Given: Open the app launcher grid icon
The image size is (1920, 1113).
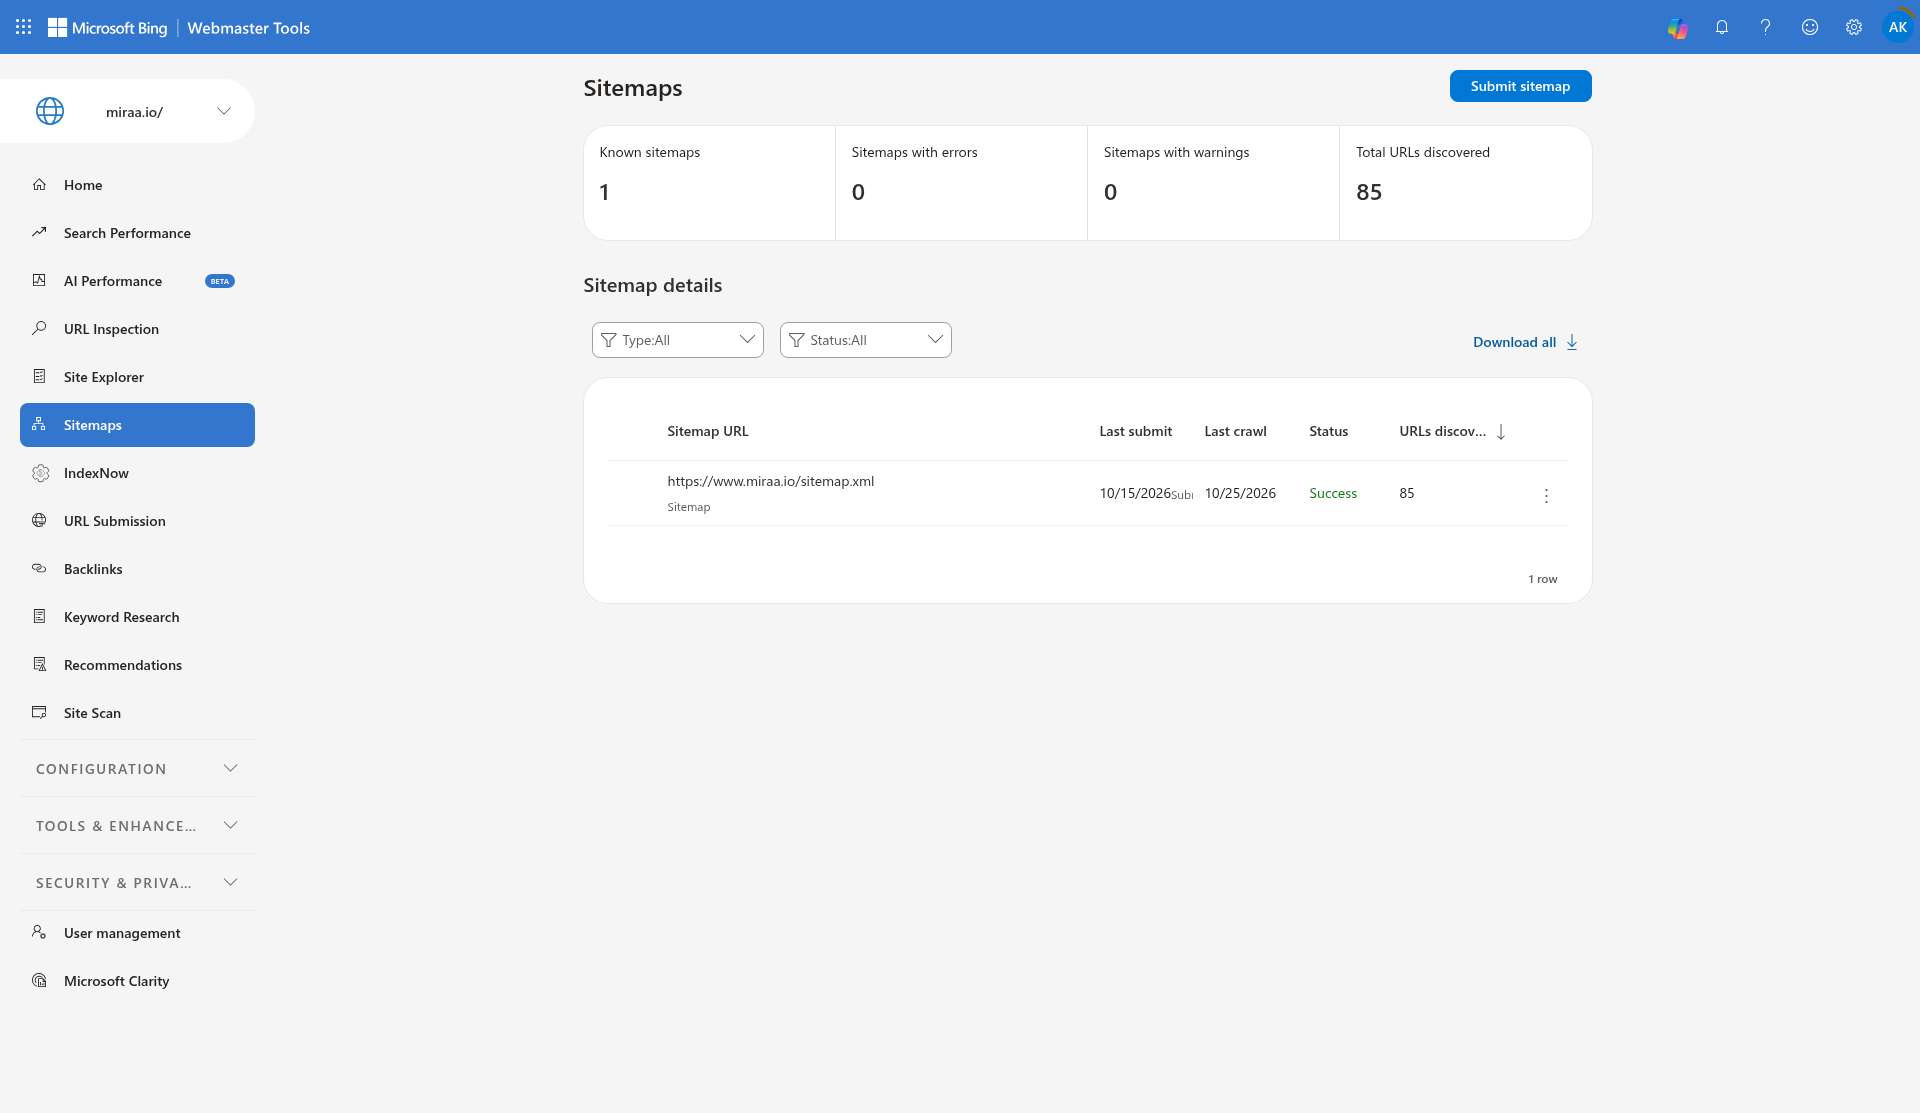Looking at the screenshot, I should (x=24, y=27).
